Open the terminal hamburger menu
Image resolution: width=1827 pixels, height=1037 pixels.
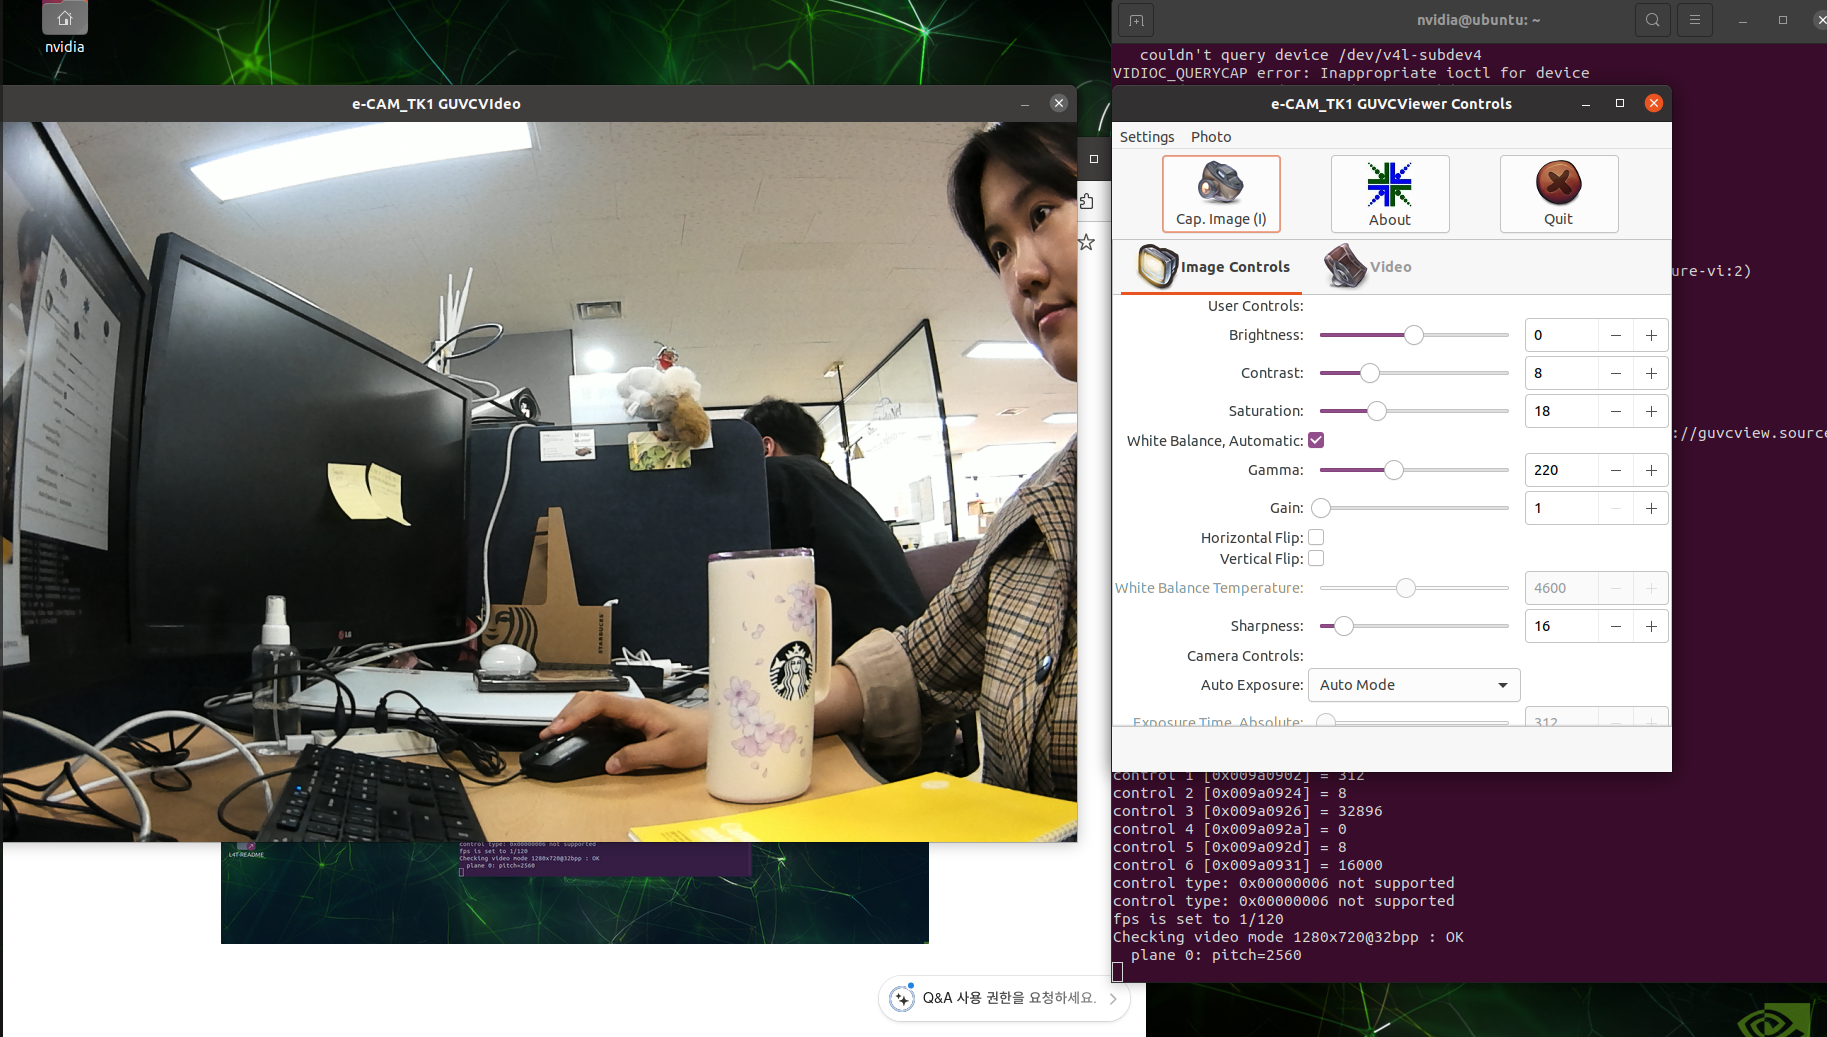pos(1694,20)
